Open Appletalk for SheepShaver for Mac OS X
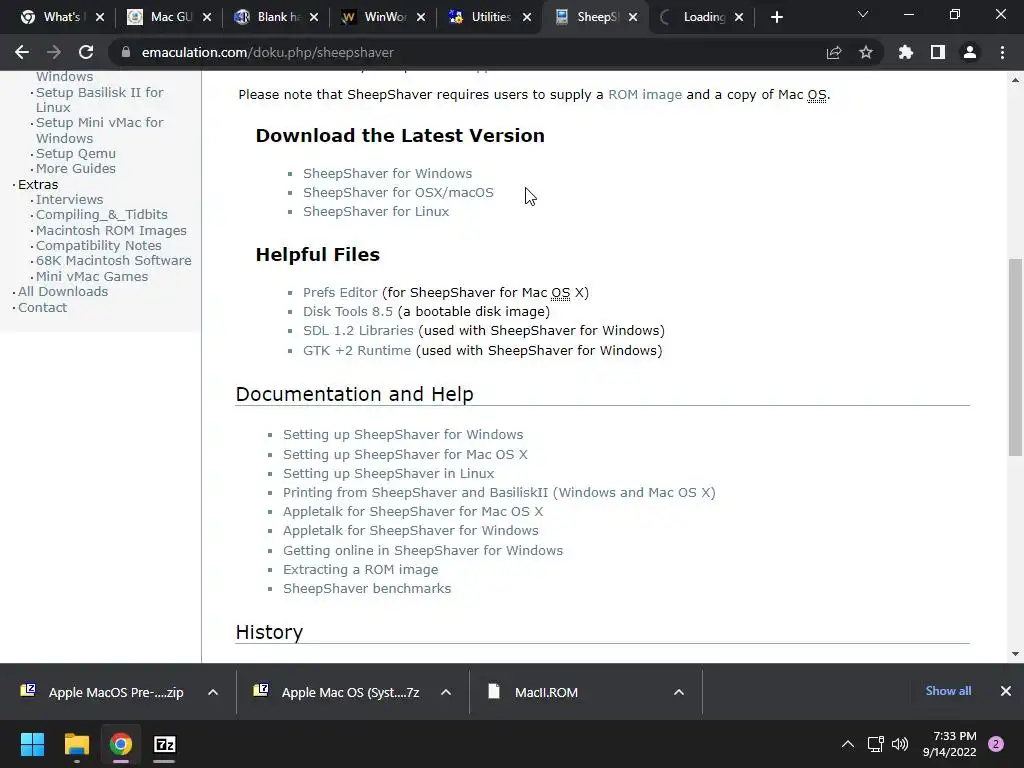 [413, 511]
